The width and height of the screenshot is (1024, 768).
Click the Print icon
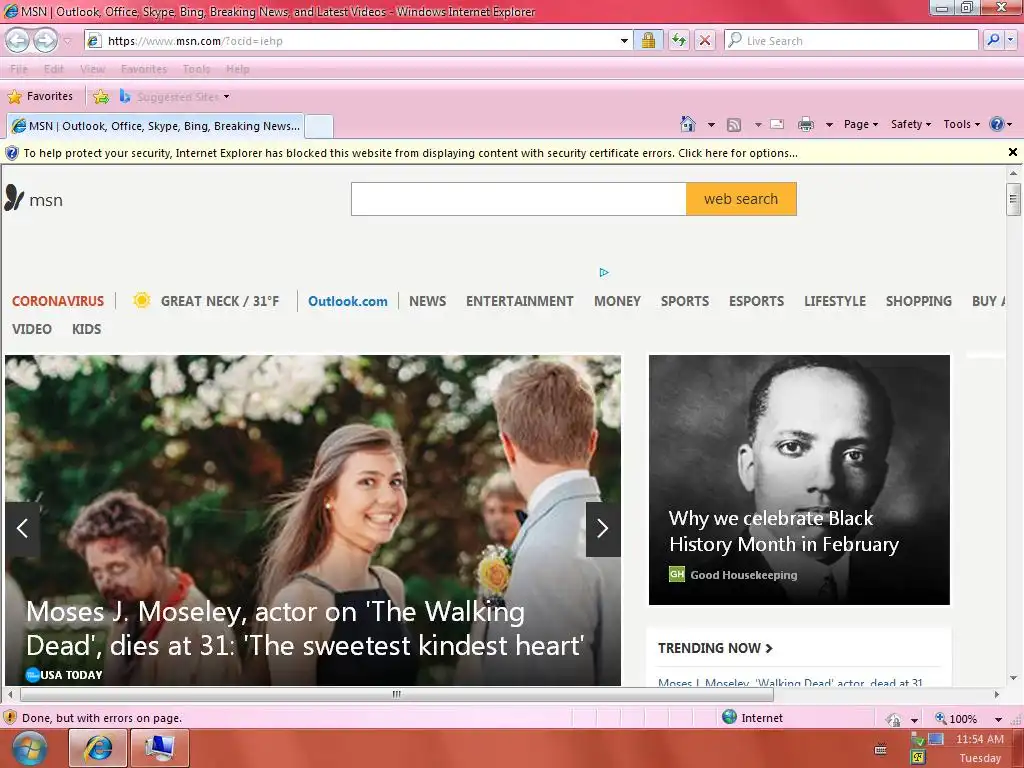point(806,124)
